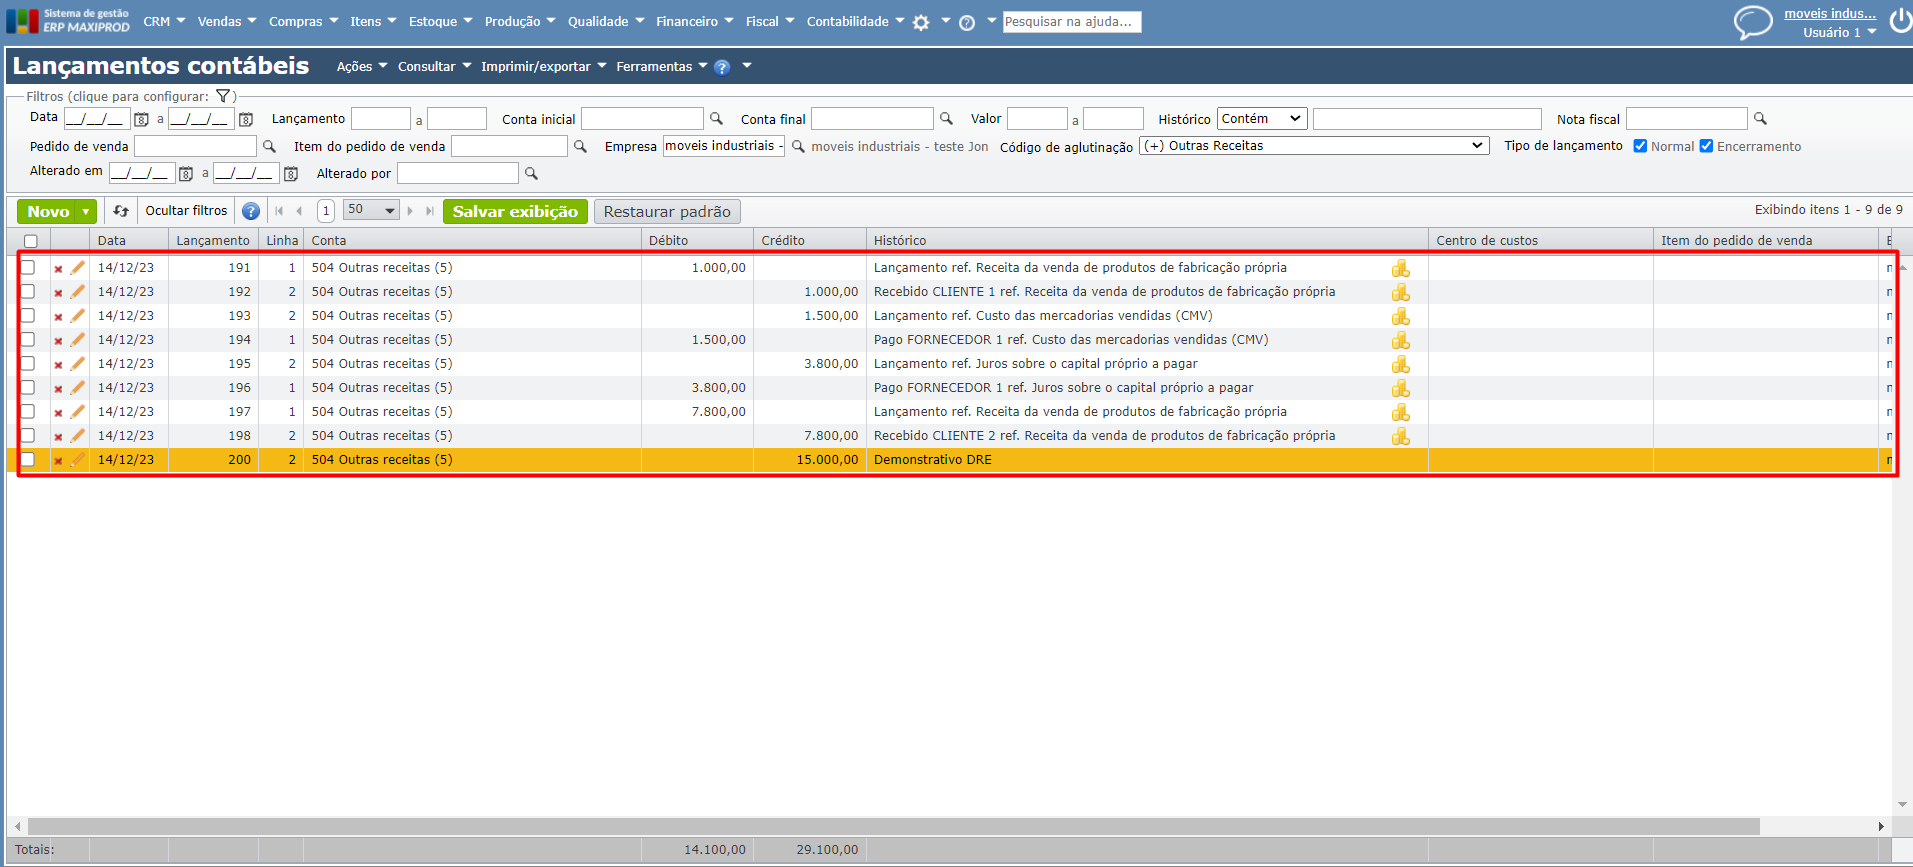1913x867 pixels.
Task: Click the refresh list icon
Action: click(x=121, y=211)
